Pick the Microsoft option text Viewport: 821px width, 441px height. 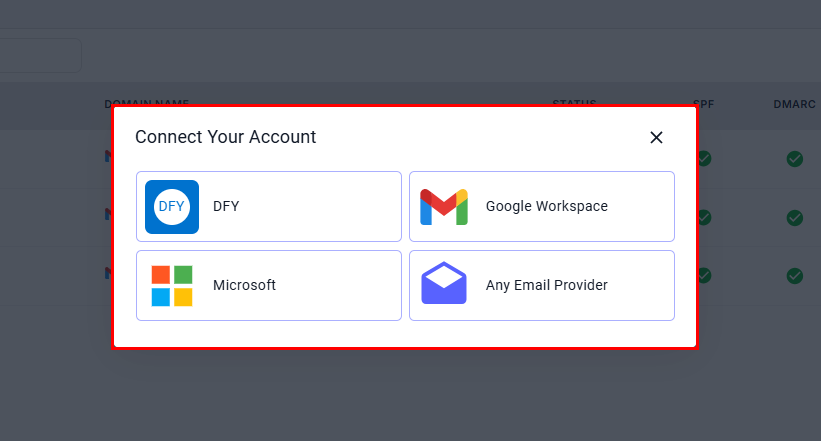pos(244,285)
